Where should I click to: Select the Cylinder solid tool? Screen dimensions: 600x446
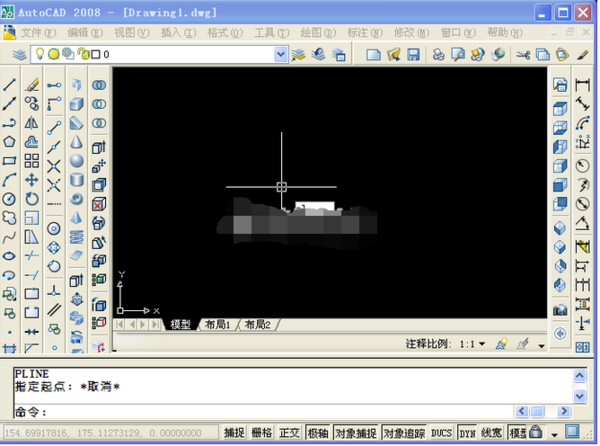[77, 180]
